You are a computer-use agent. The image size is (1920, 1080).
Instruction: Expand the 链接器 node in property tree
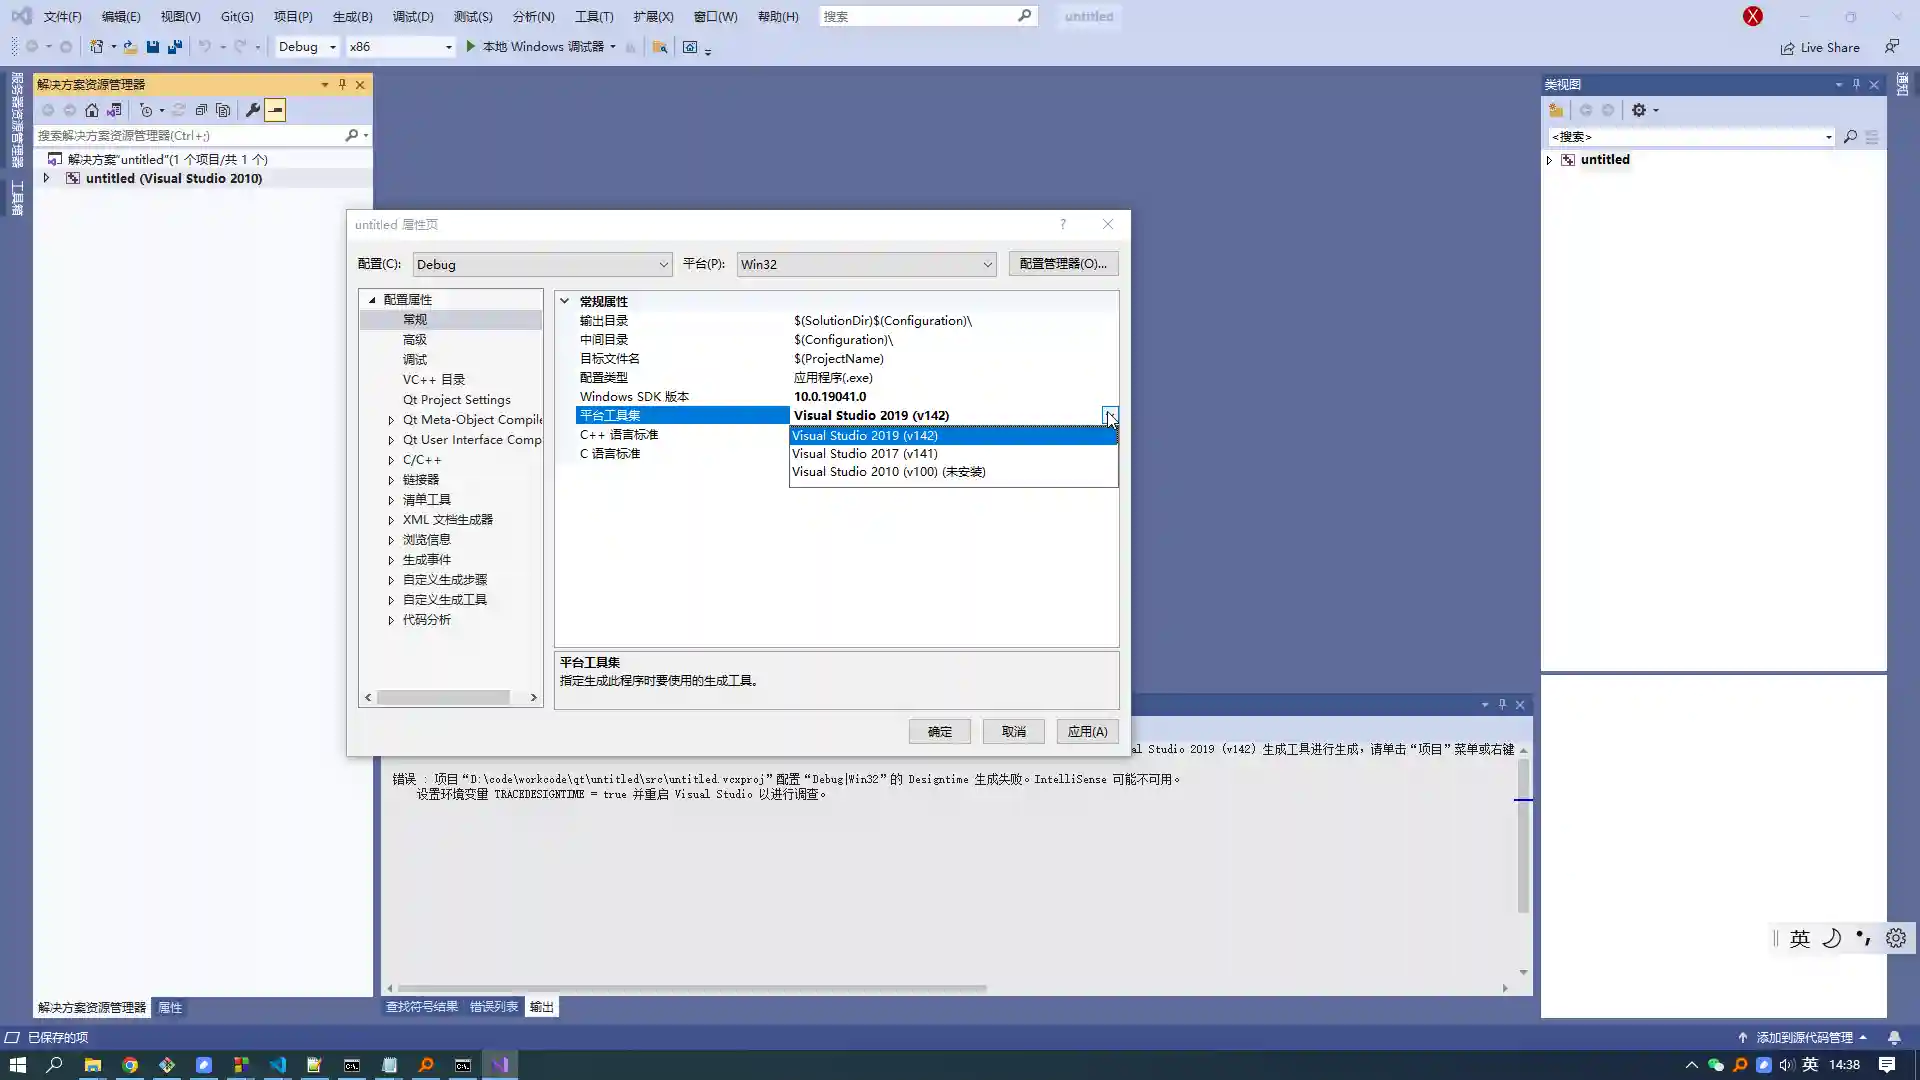point(391,480)
